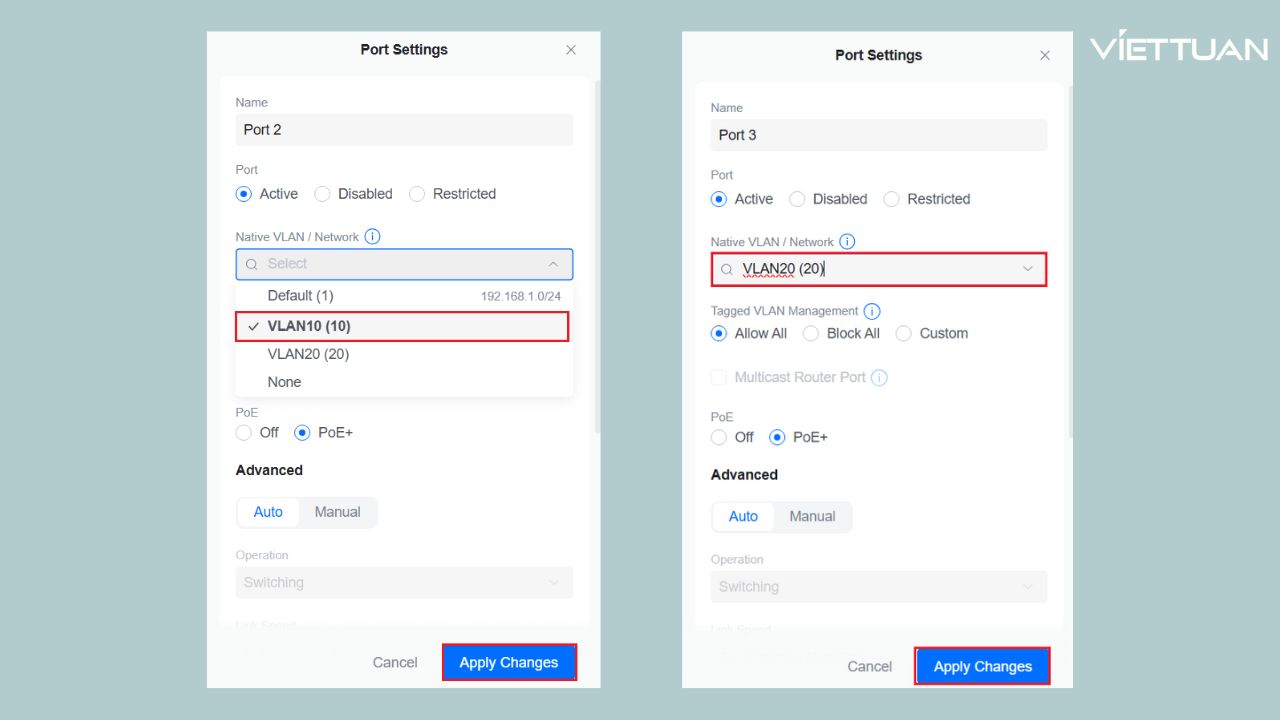
Task: Close the Port 2 settings dialog
Action: tap(571, 50)
